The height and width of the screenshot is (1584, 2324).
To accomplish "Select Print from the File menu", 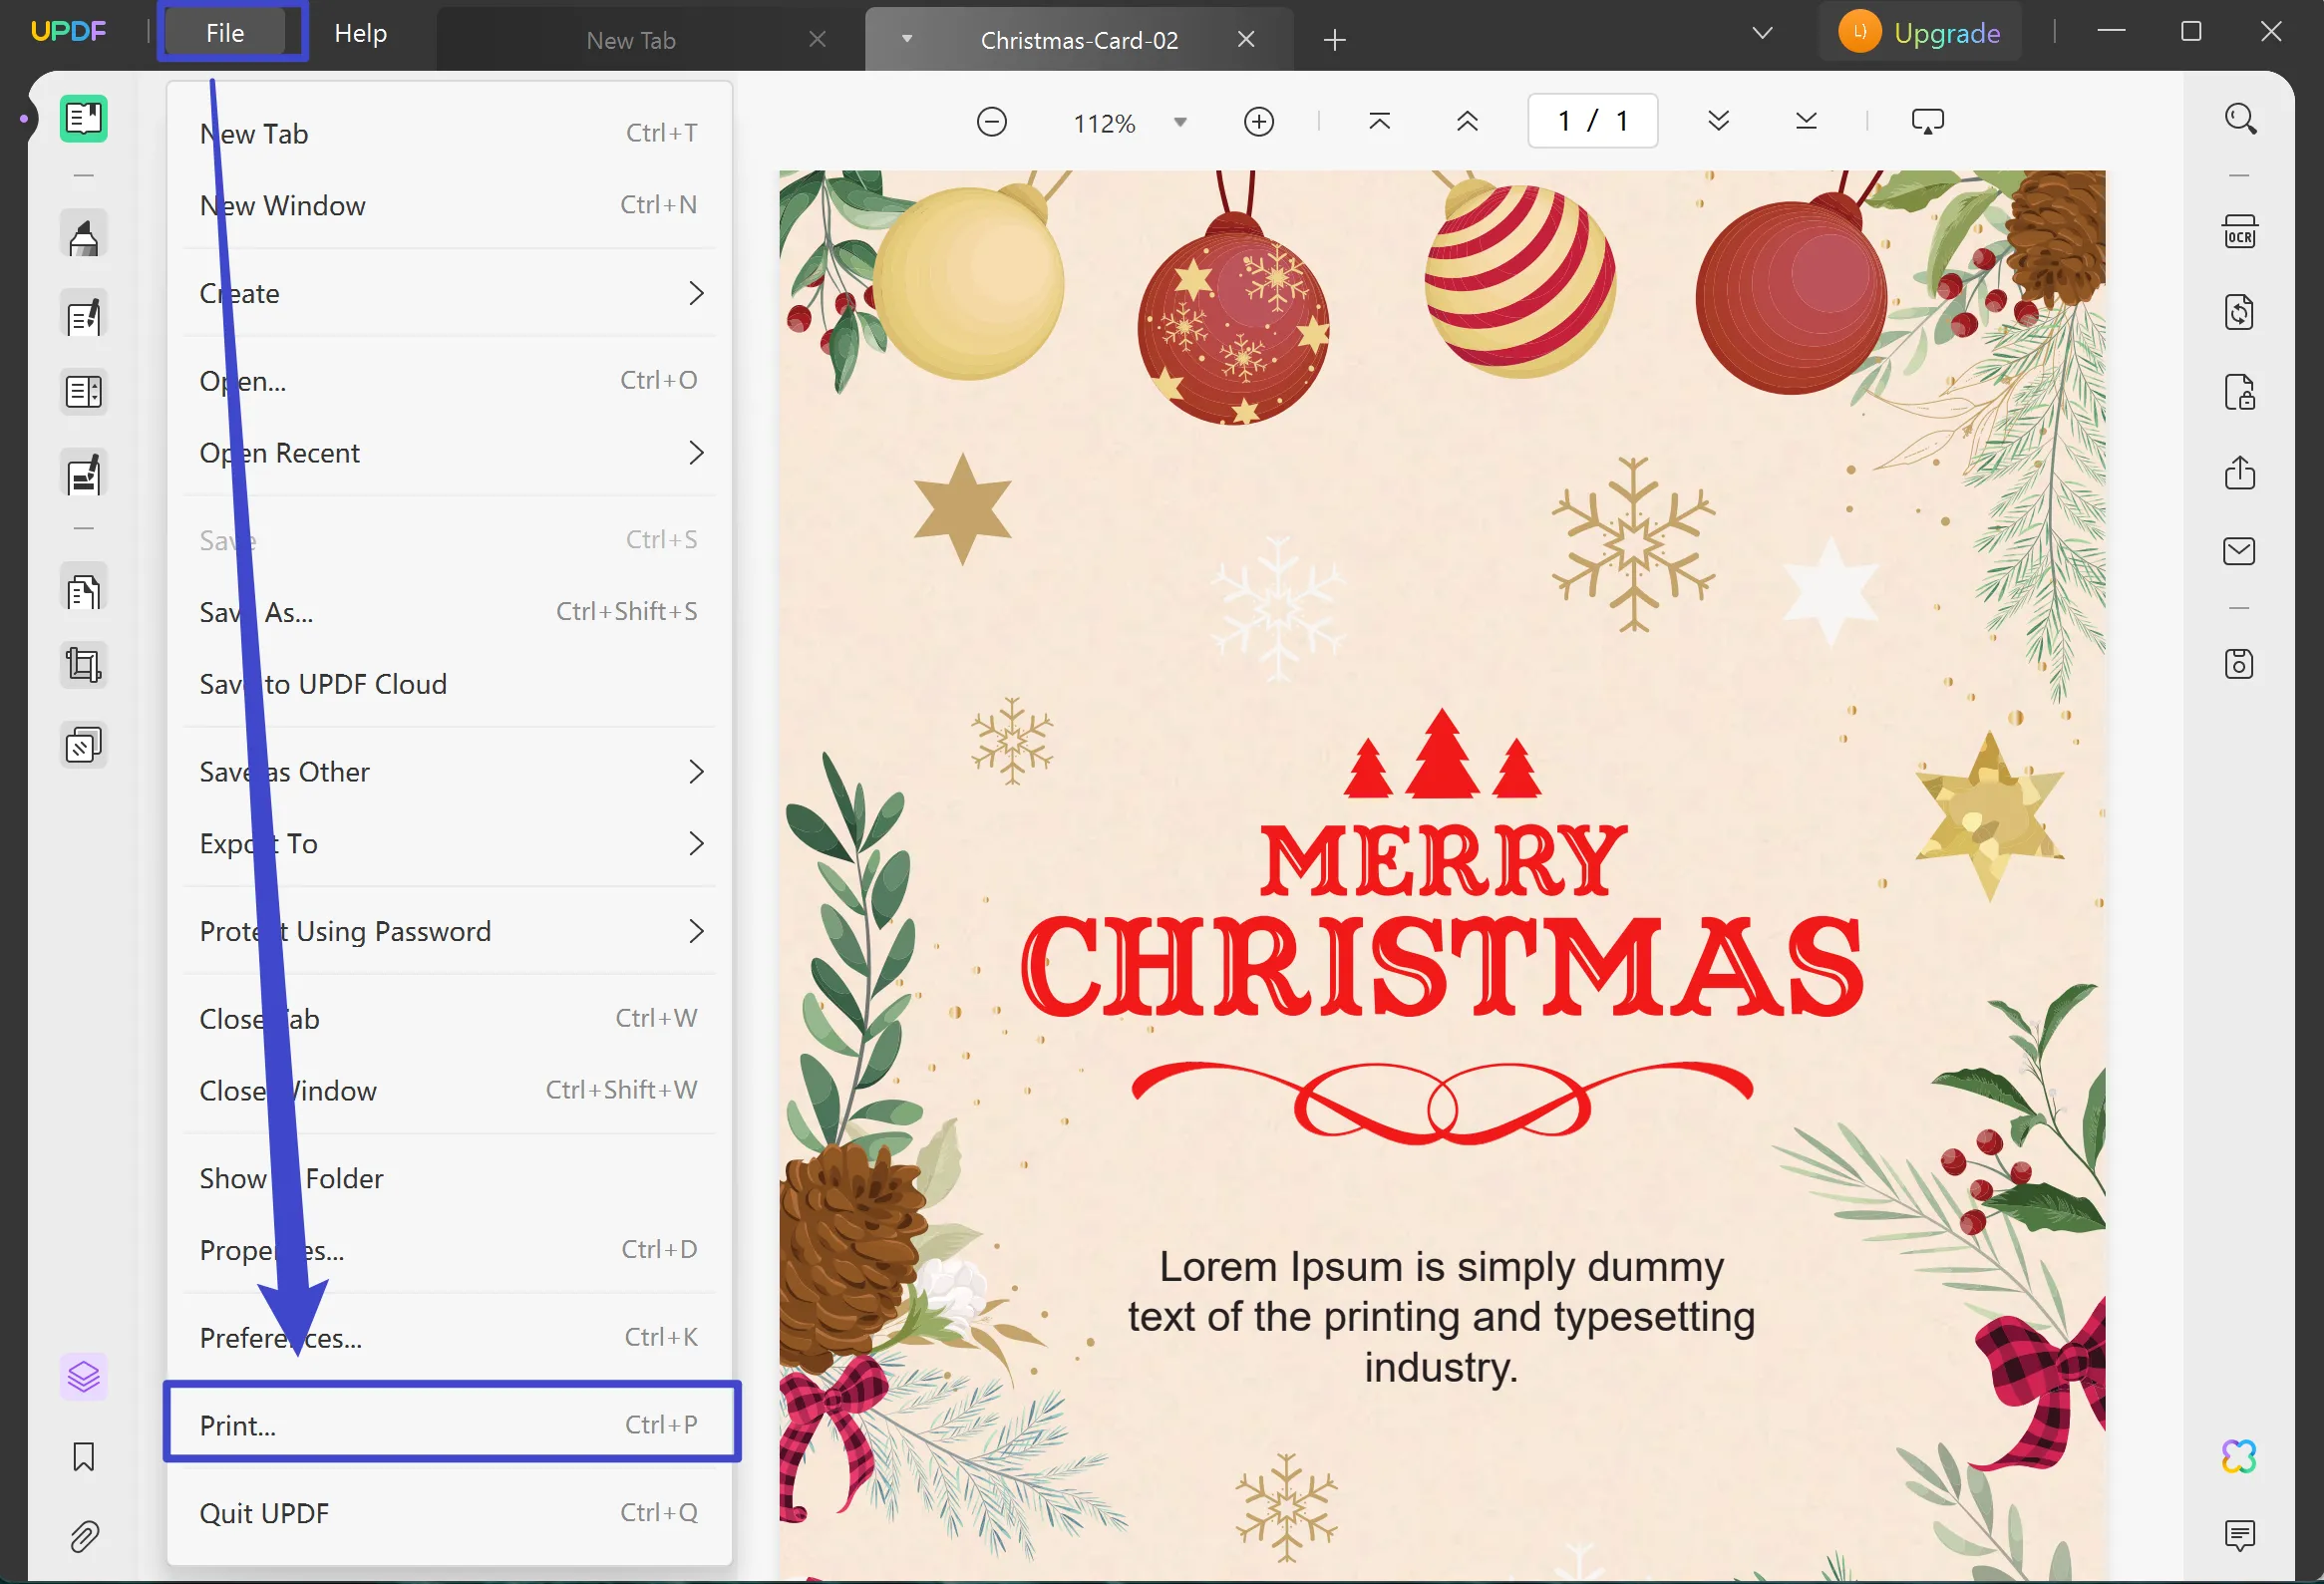I will click(x=450, y=1424).
